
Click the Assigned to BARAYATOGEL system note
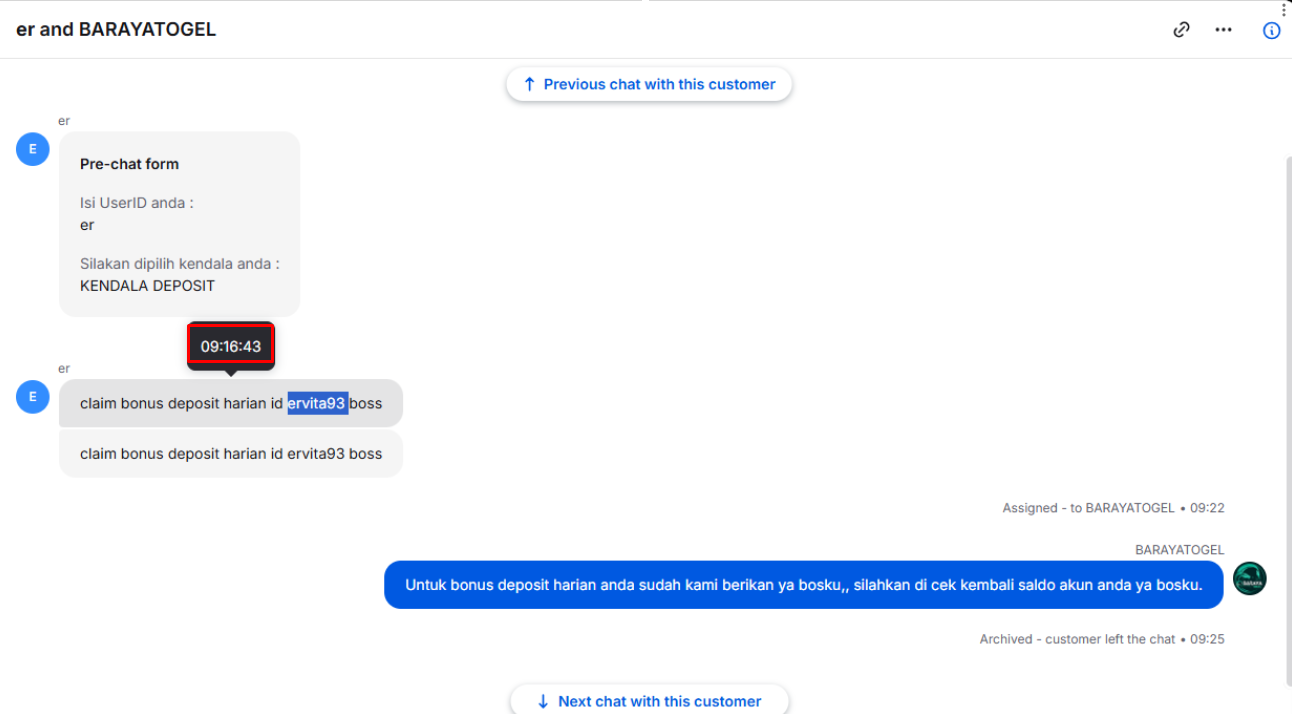1113,508
